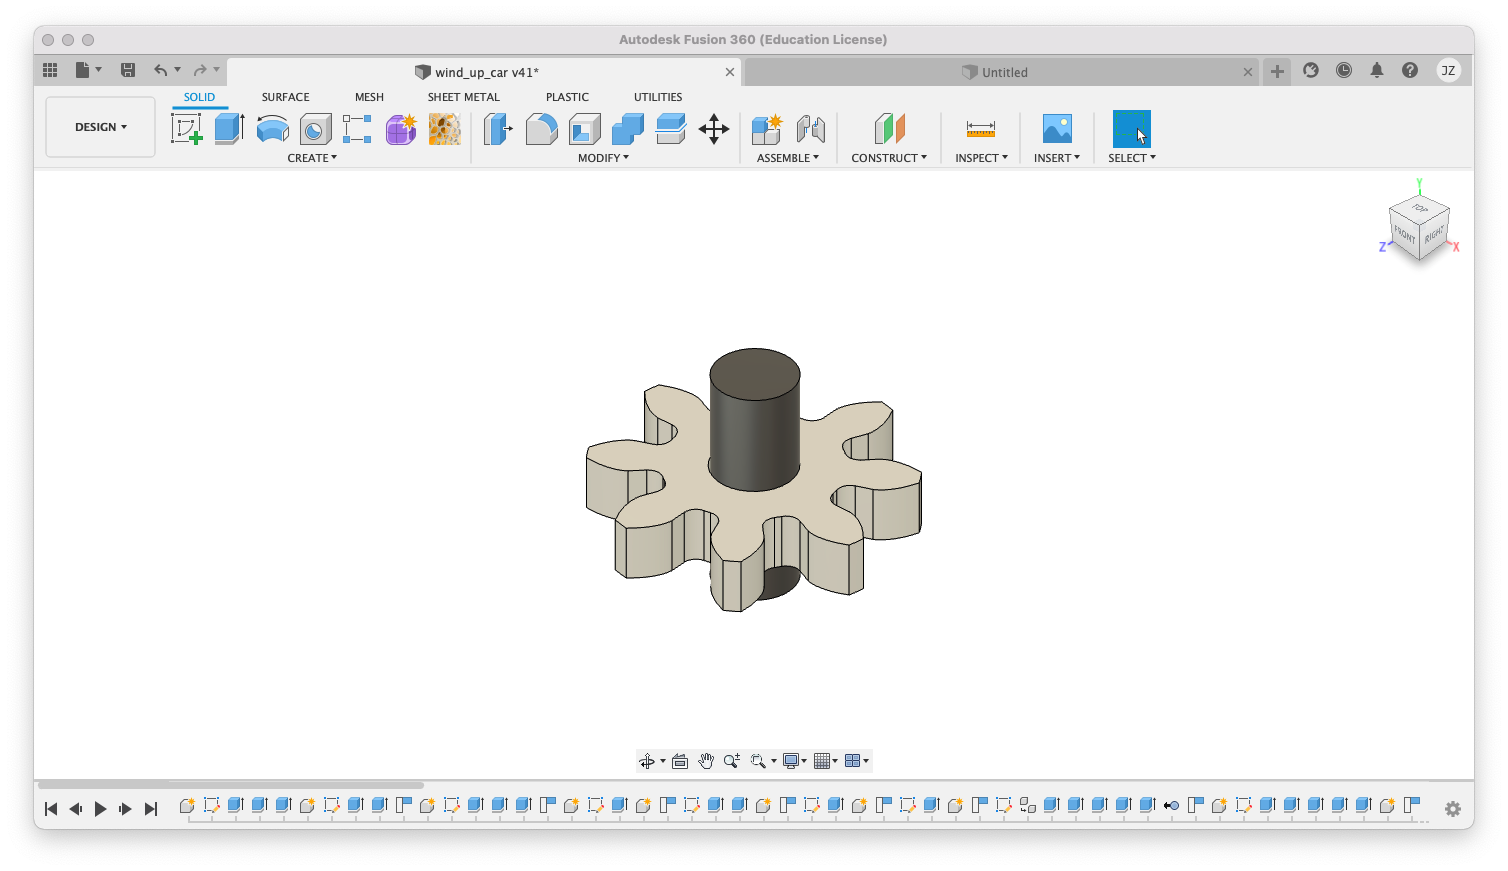Select the Revolve tool
1508x871 pixels.
click(273, 129)
